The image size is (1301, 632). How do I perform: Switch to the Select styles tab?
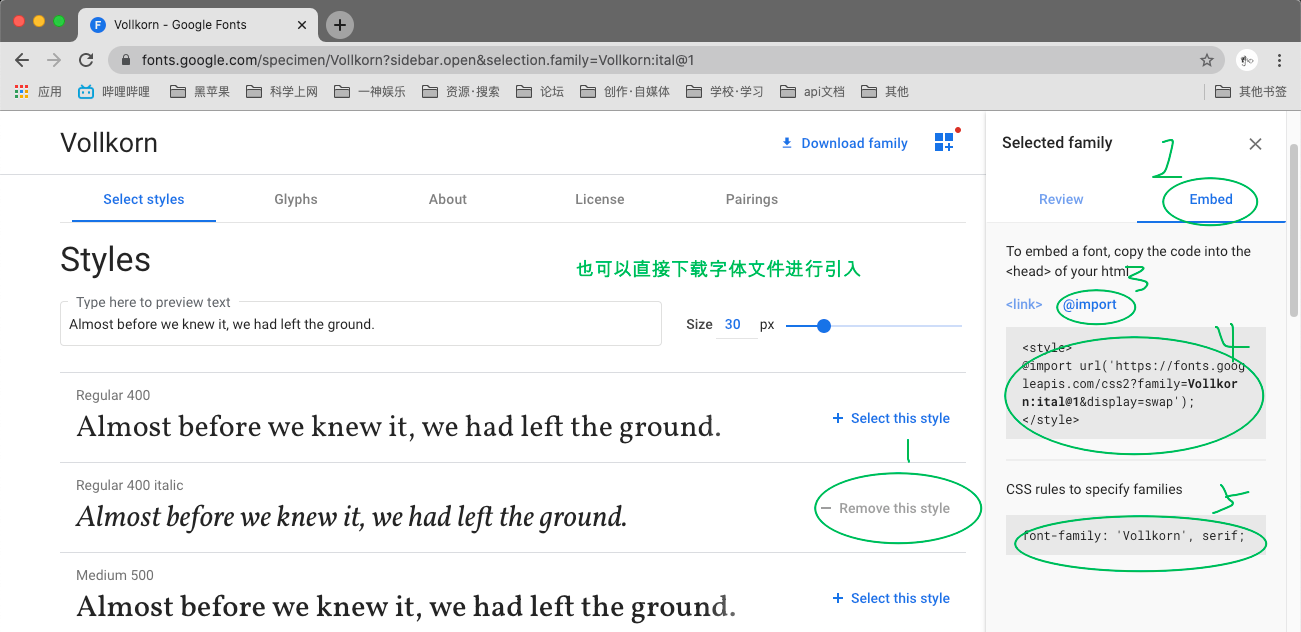[x=144, y=199]
